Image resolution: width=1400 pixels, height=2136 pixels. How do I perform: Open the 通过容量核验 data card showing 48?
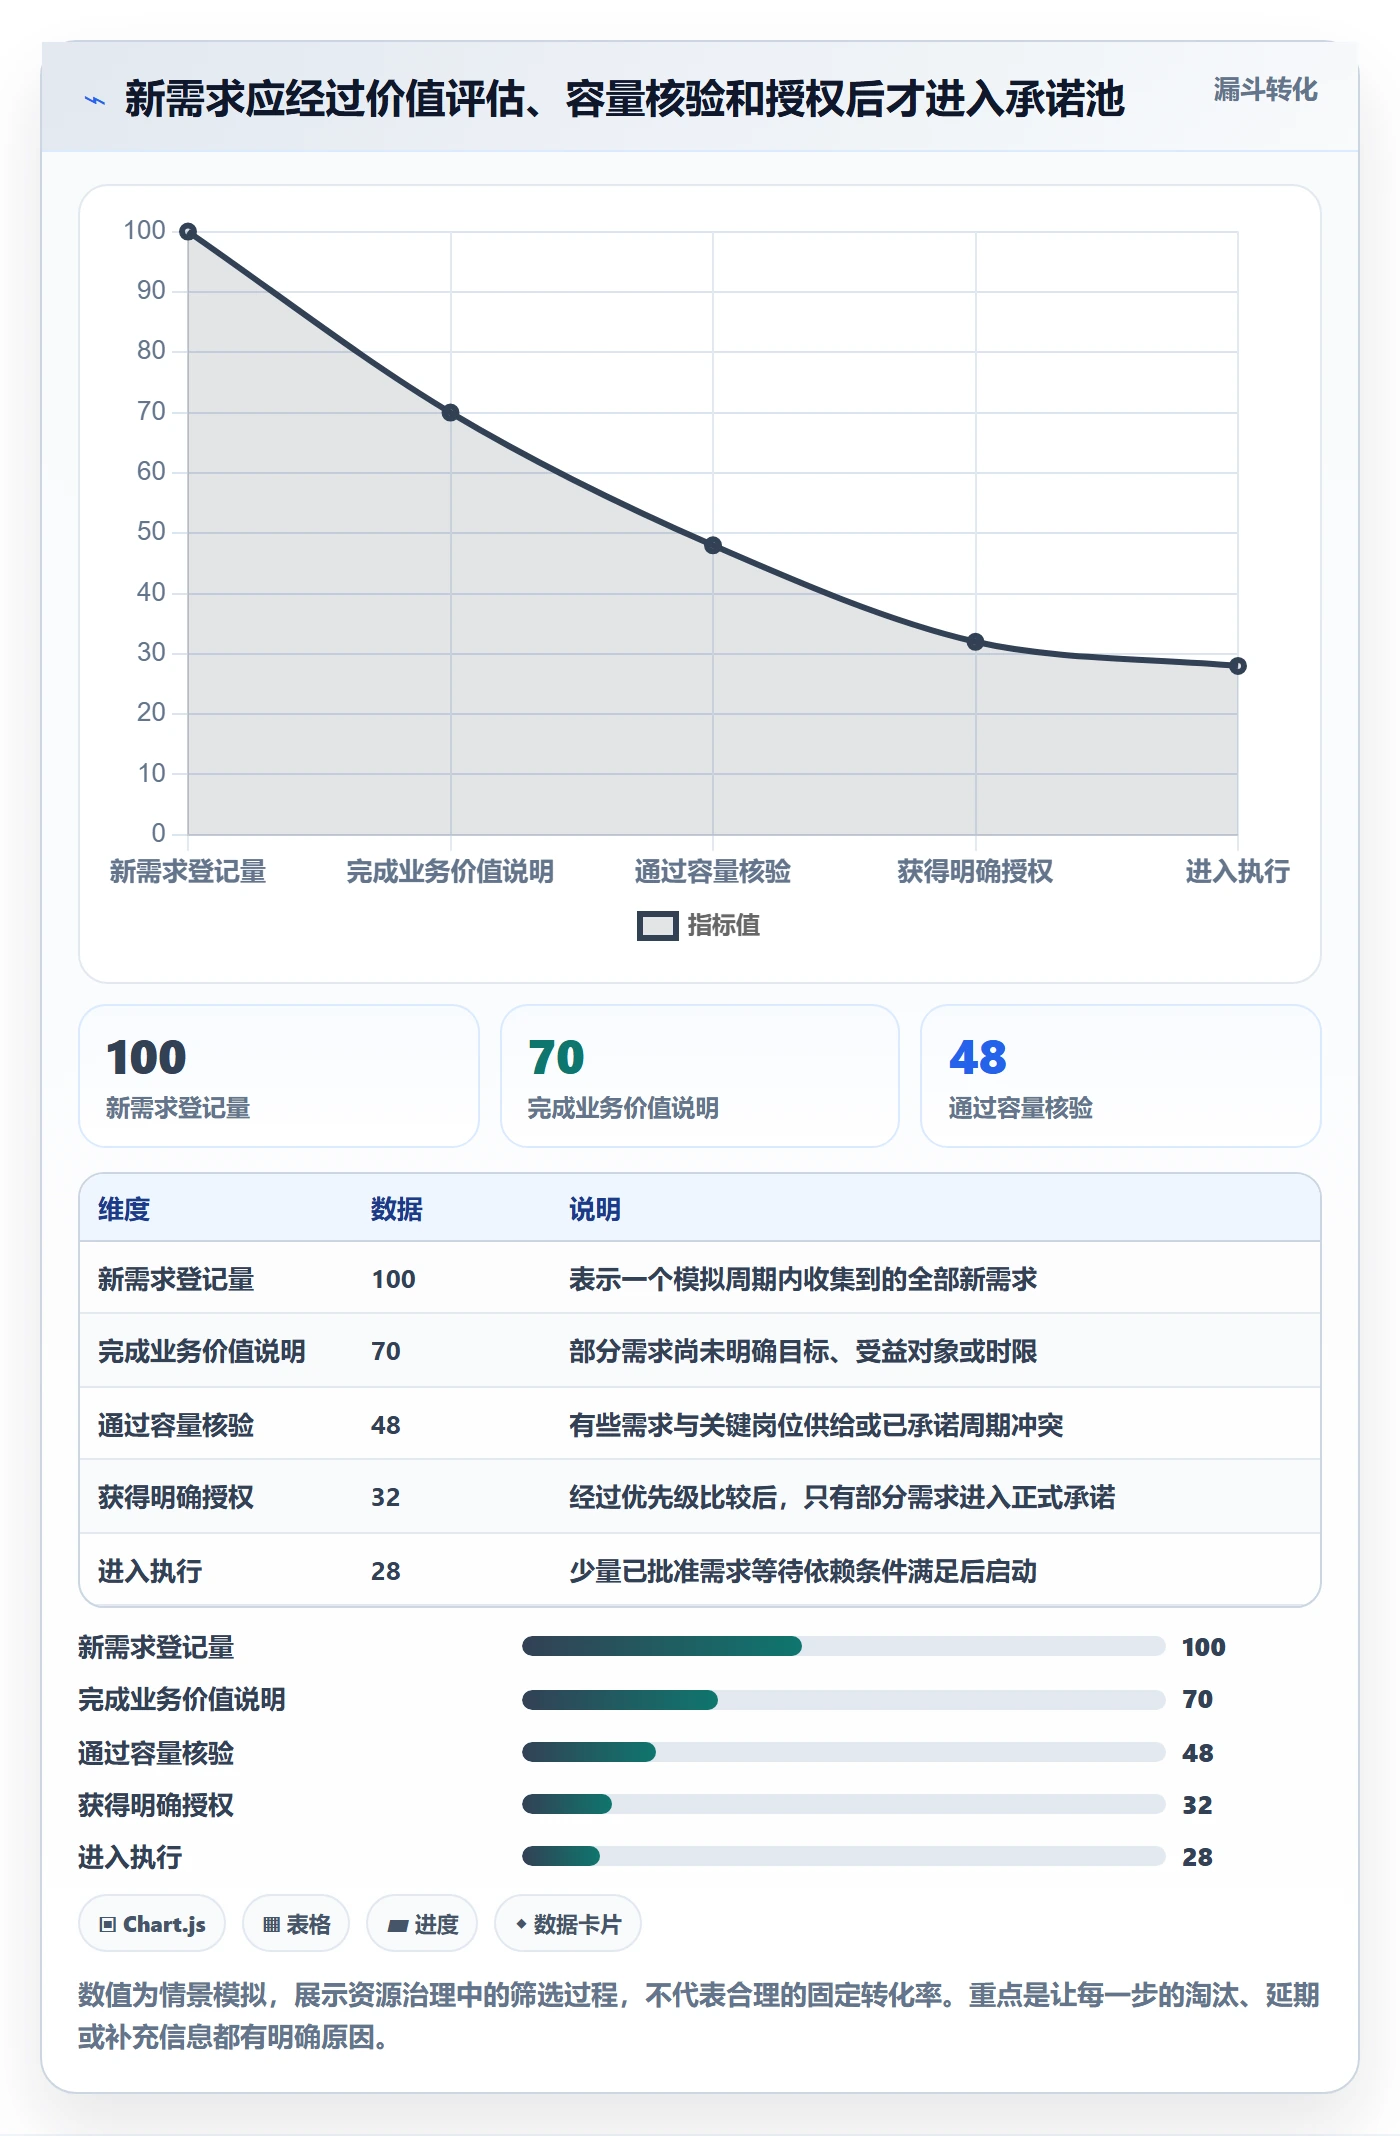click(x=1121, y=1076)
